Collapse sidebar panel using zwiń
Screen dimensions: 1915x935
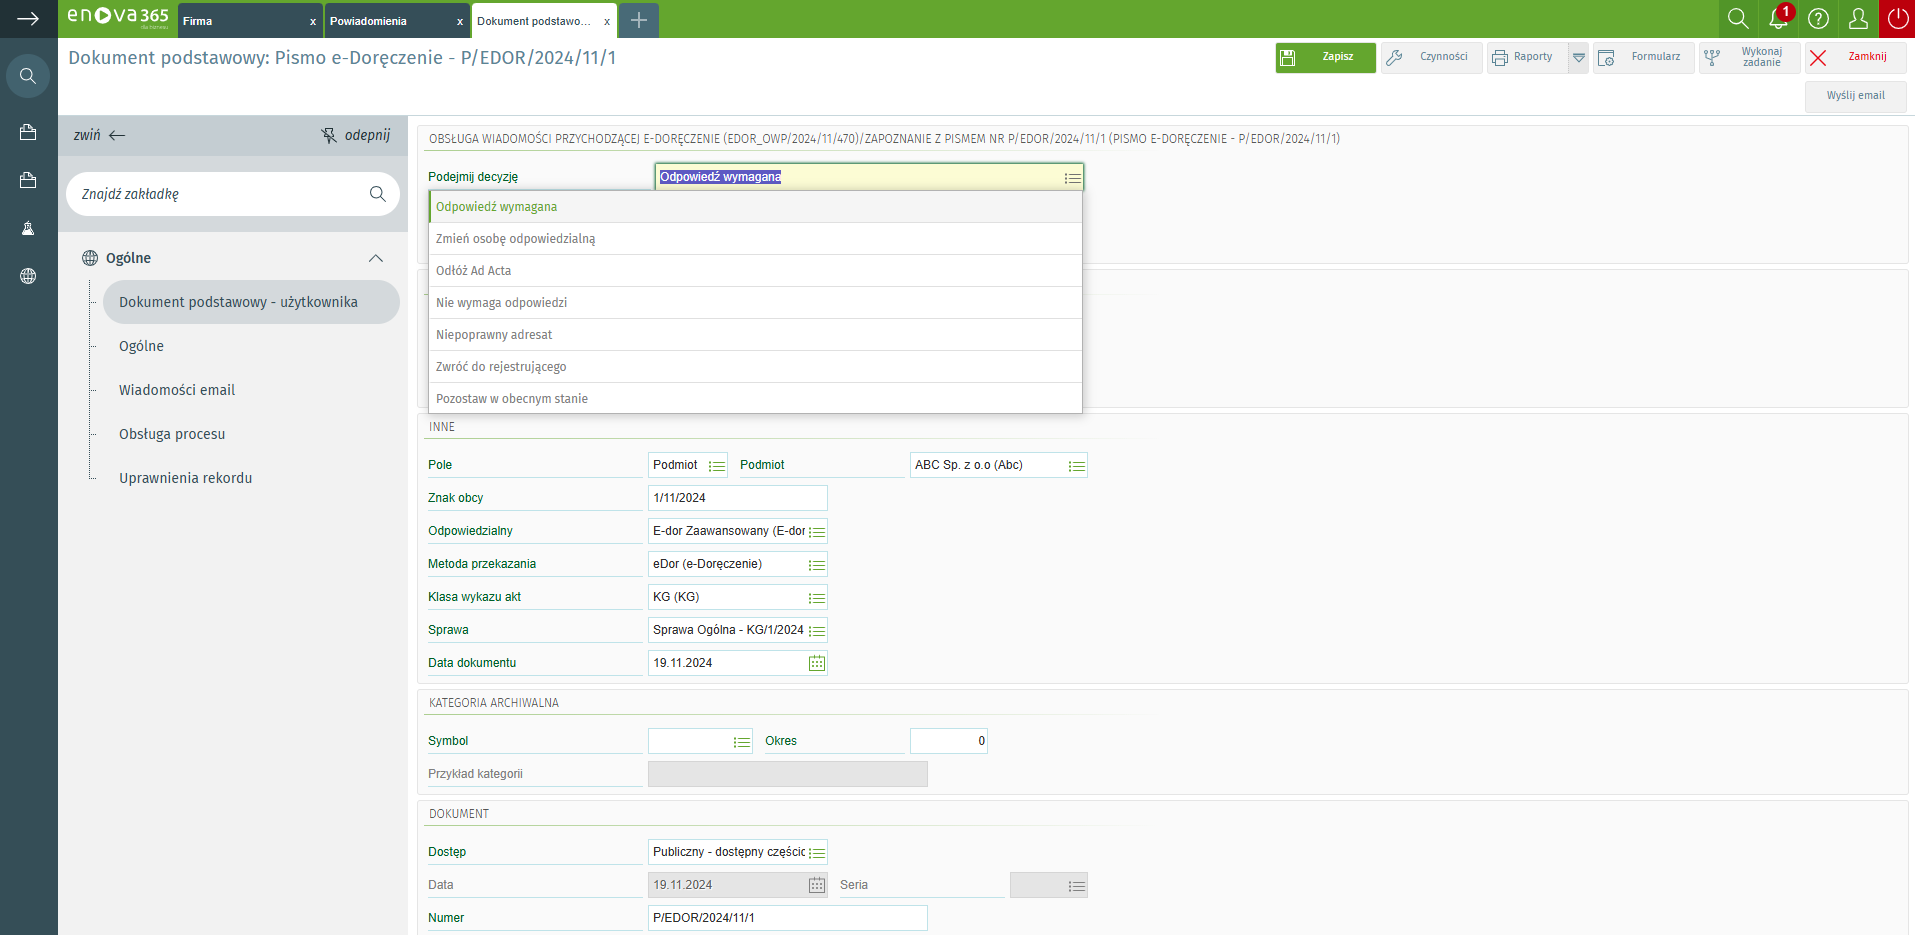[99, 135]
